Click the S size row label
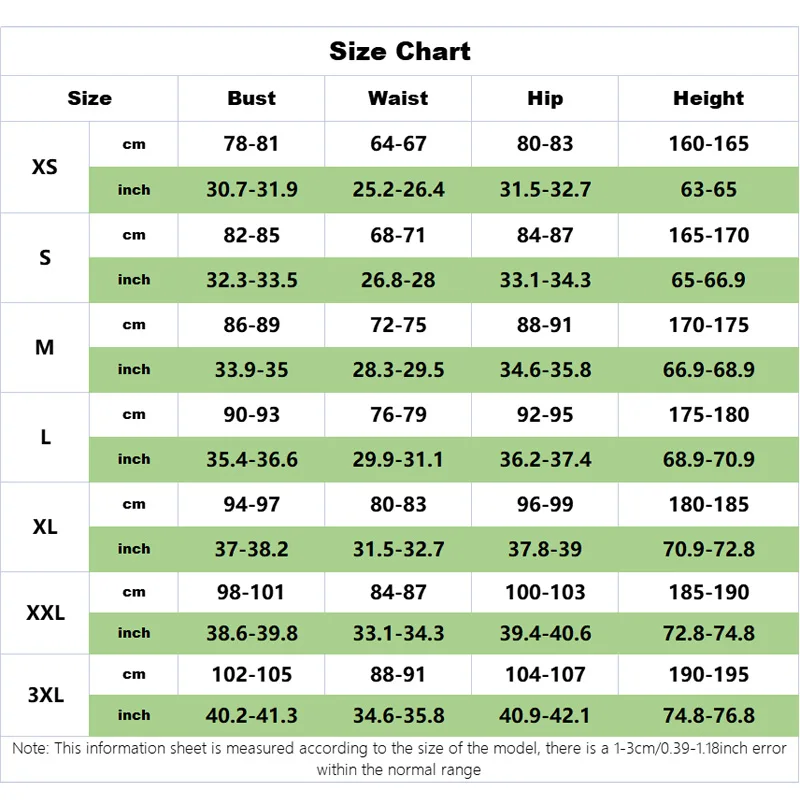 coord(45,257)
